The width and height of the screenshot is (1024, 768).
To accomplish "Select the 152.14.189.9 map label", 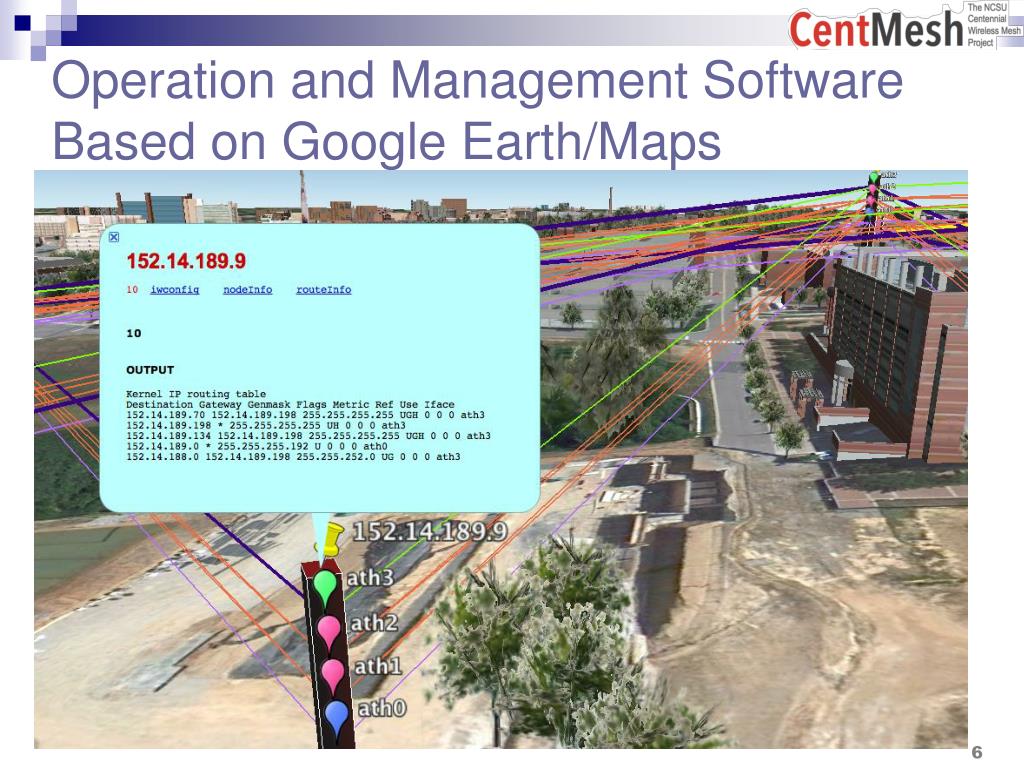I will (430, 532).
